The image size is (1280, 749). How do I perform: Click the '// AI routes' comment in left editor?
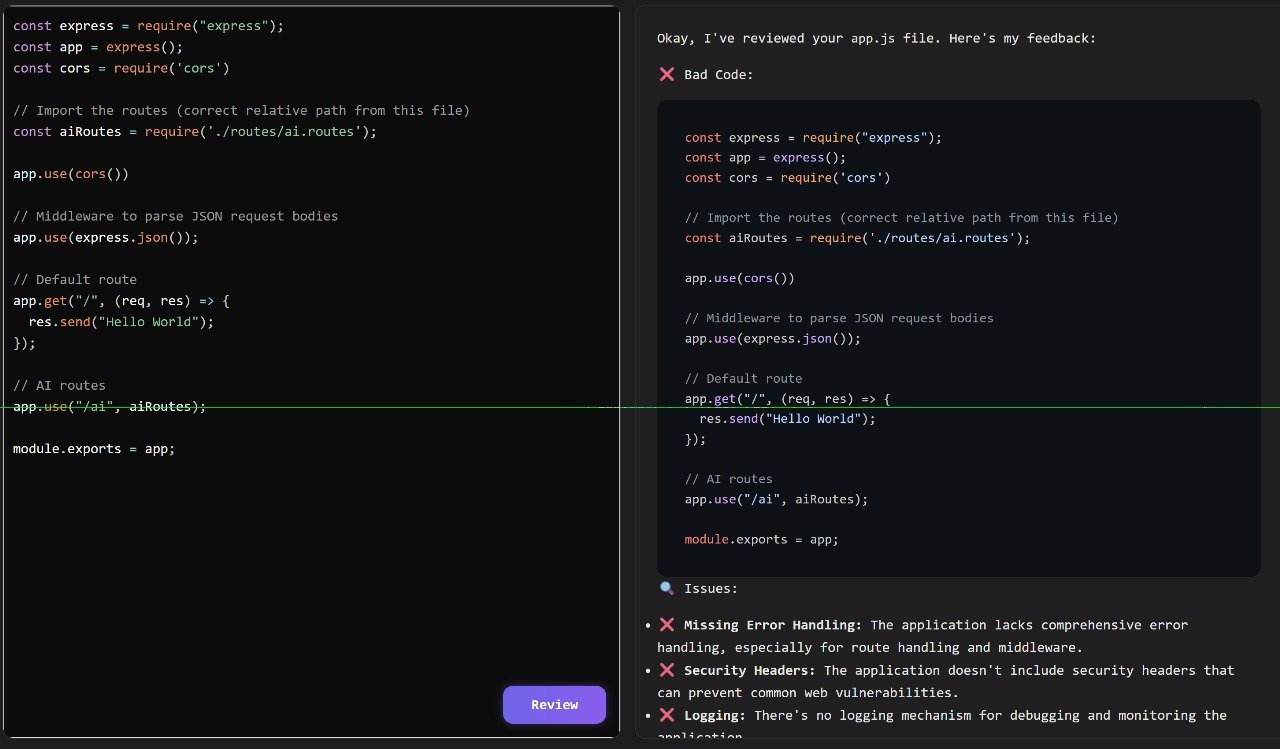click(59, 385)
